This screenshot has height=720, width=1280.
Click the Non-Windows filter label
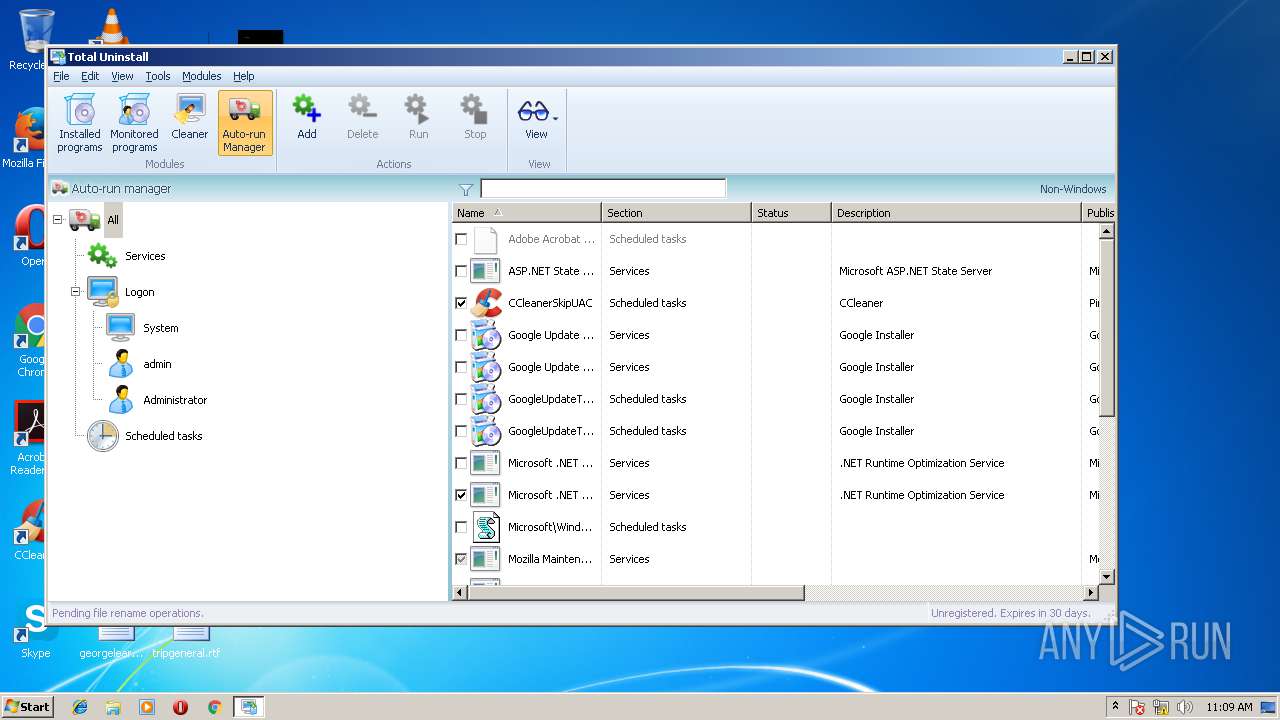(1073, 189)
